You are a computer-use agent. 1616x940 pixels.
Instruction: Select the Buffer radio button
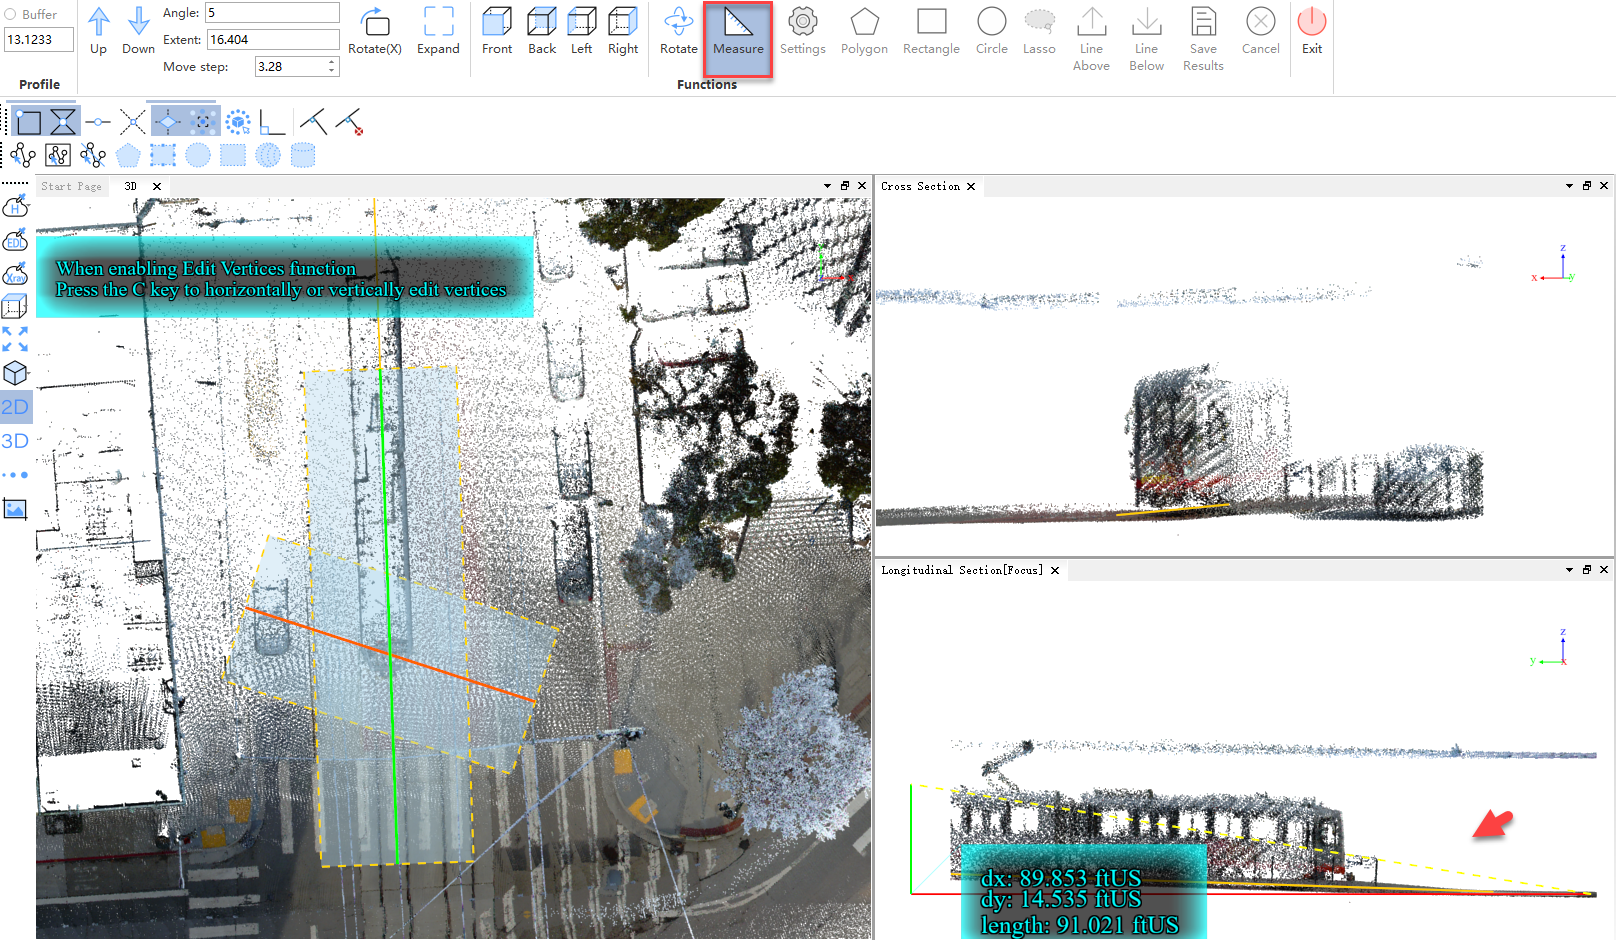pos(11,14)
